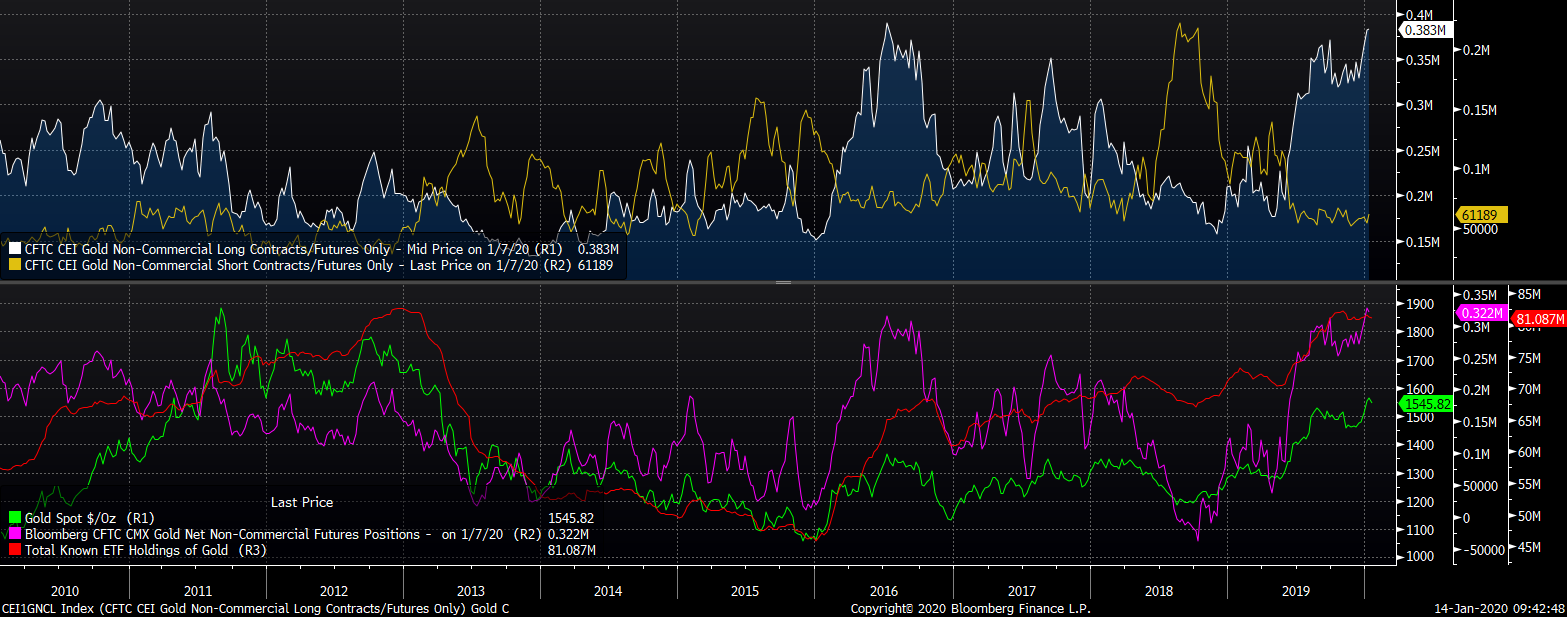This screenshot has height=617, width=1567.
Task: Click white swatch for Non-Commercial Long Contracts legend
Action: click(15, 249)
